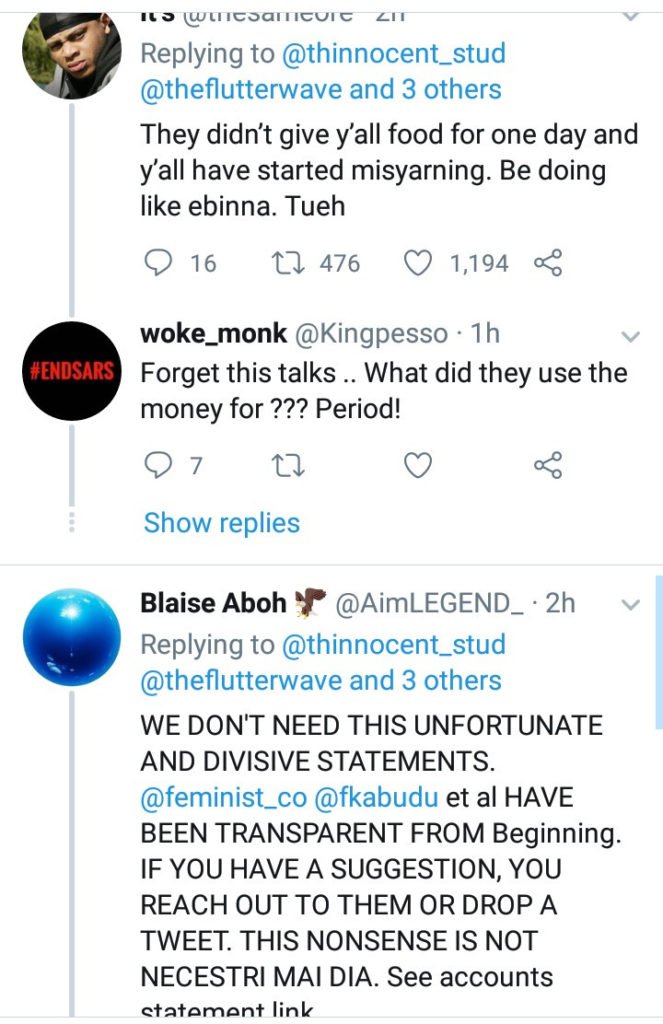663x1024 pixels.
Task: Open Blaise Aboh's blue globe avatar
Action: coord(72,637)
